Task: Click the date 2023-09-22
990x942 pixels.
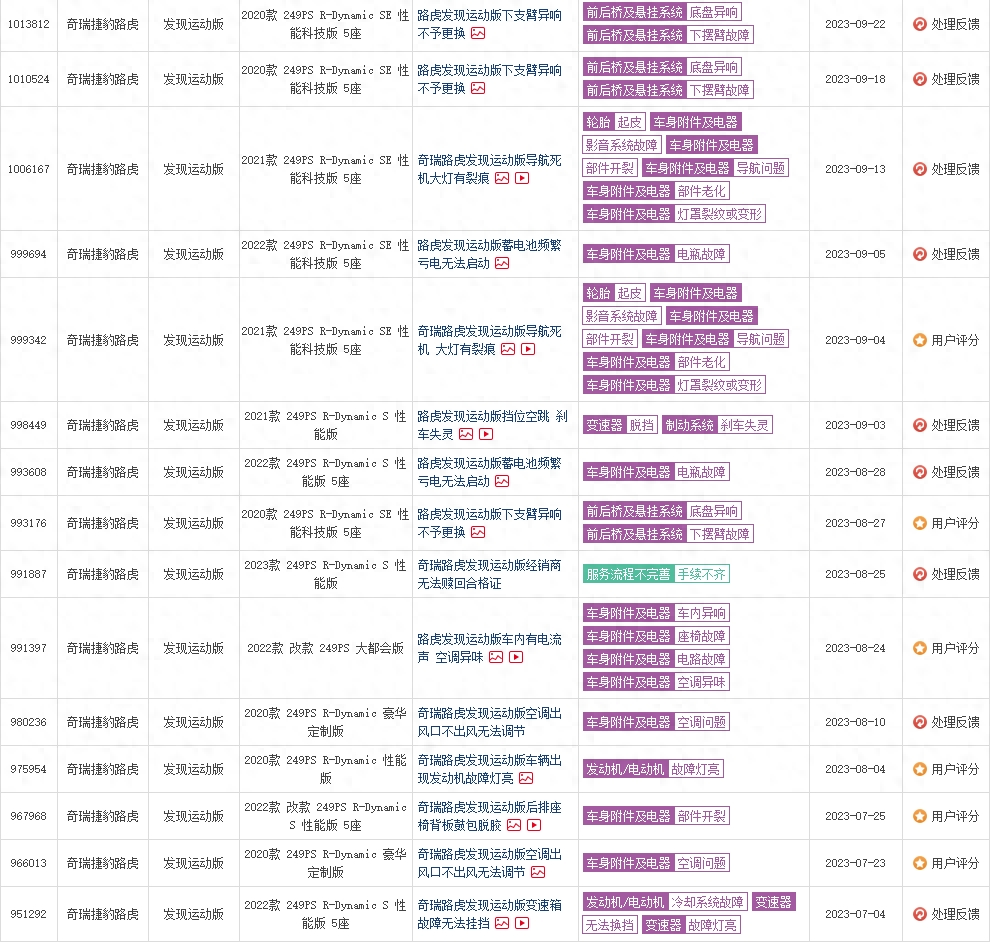Action: 855,24
